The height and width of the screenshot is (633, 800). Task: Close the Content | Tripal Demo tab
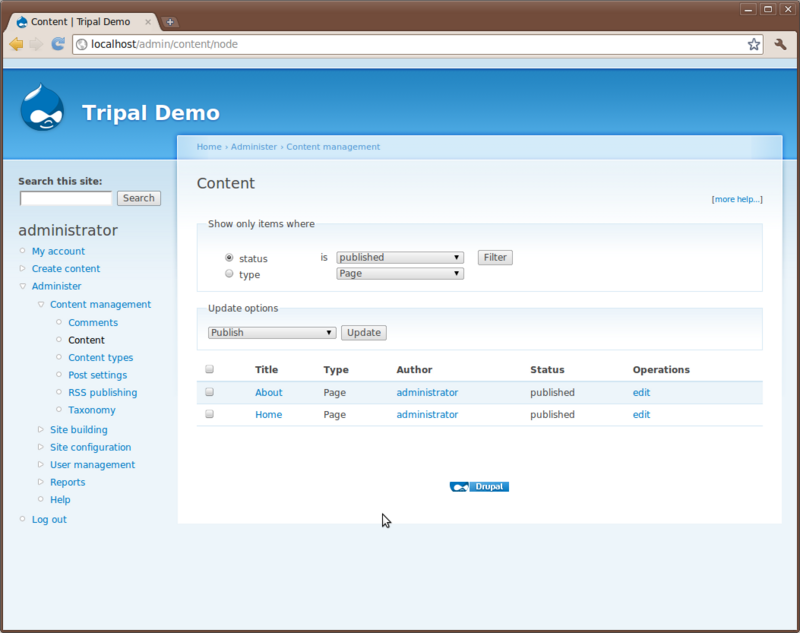(x=147, y=22)
